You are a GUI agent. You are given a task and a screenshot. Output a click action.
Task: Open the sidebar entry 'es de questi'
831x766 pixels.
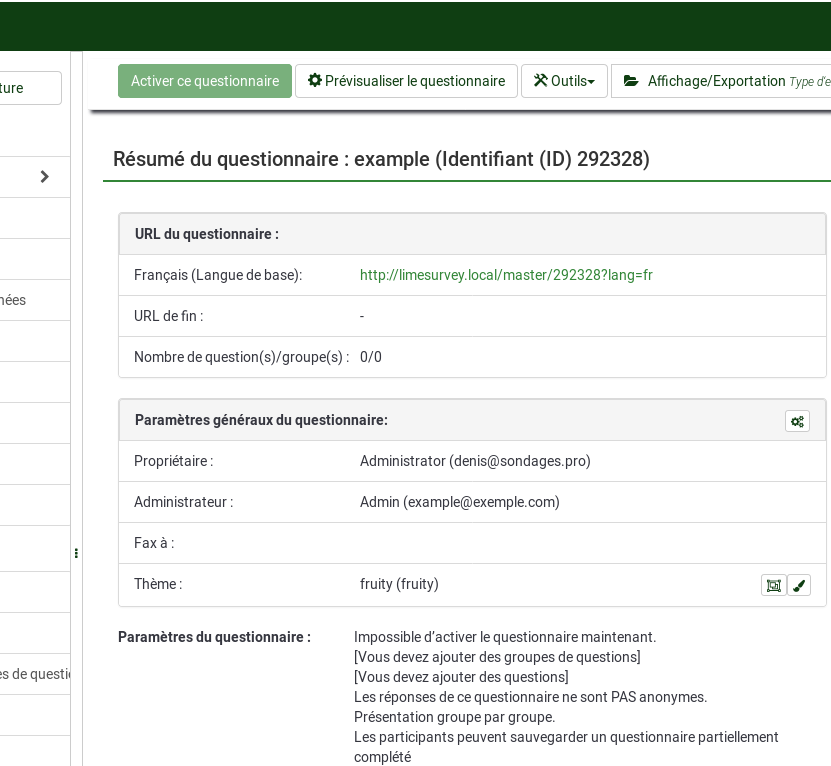click(35, 674)
